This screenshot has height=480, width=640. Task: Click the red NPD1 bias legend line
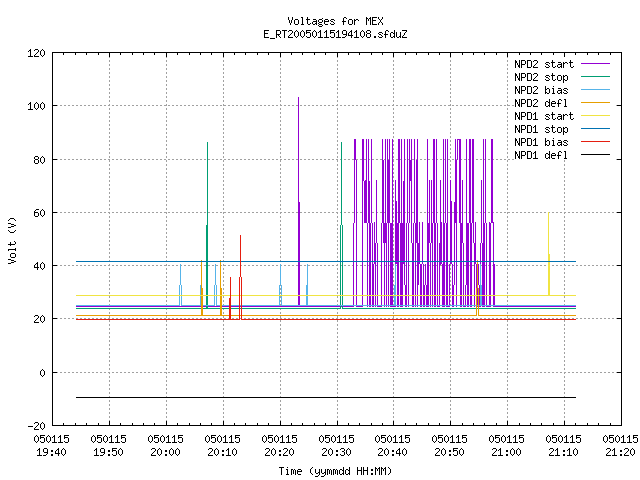pos(595,142)
